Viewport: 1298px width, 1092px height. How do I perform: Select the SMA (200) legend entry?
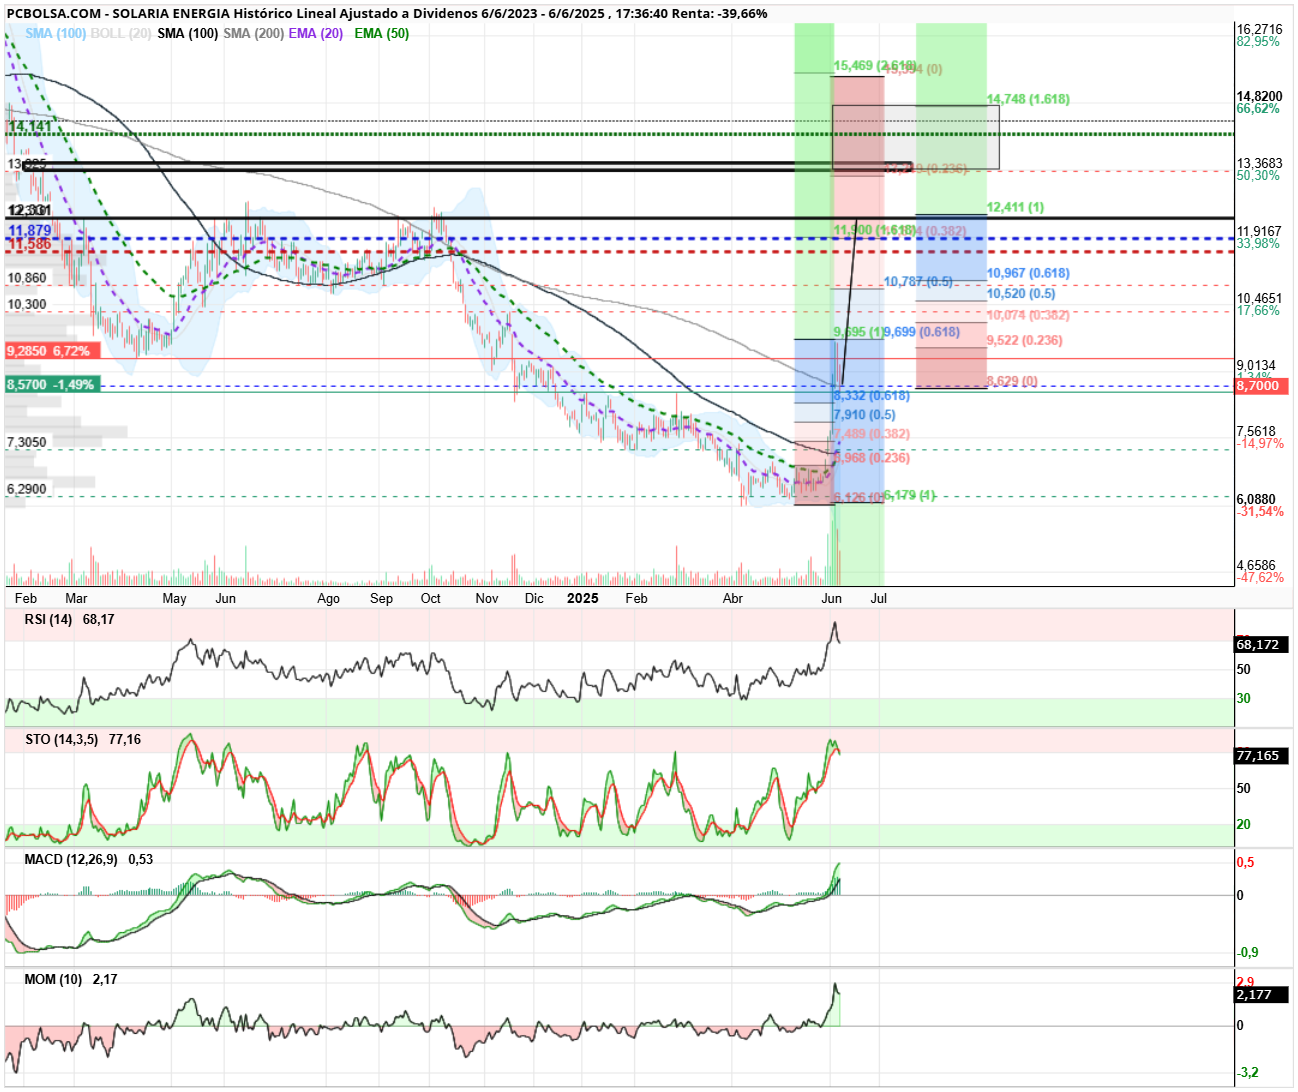tap(253, 33)
